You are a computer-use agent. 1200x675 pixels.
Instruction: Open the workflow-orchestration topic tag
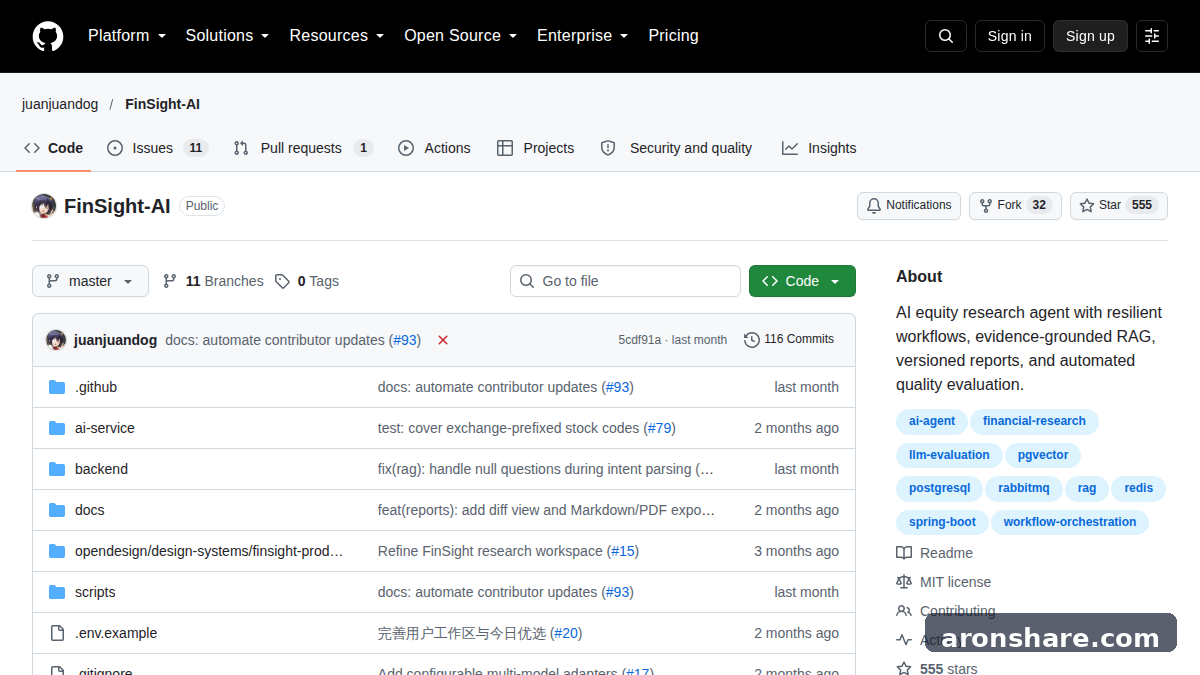point(1070,522)
